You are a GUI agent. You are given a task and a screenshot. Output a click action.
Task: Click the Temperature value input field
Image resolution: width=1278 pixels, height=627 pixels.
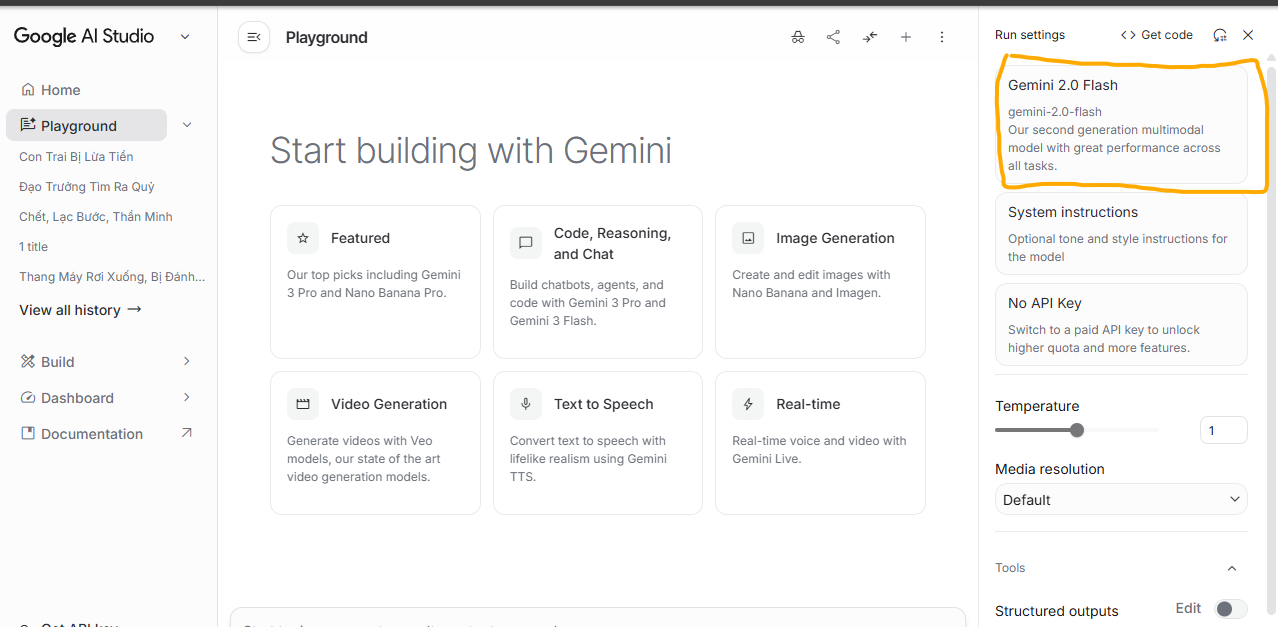pyautogui.click(x=1223, y=430)
